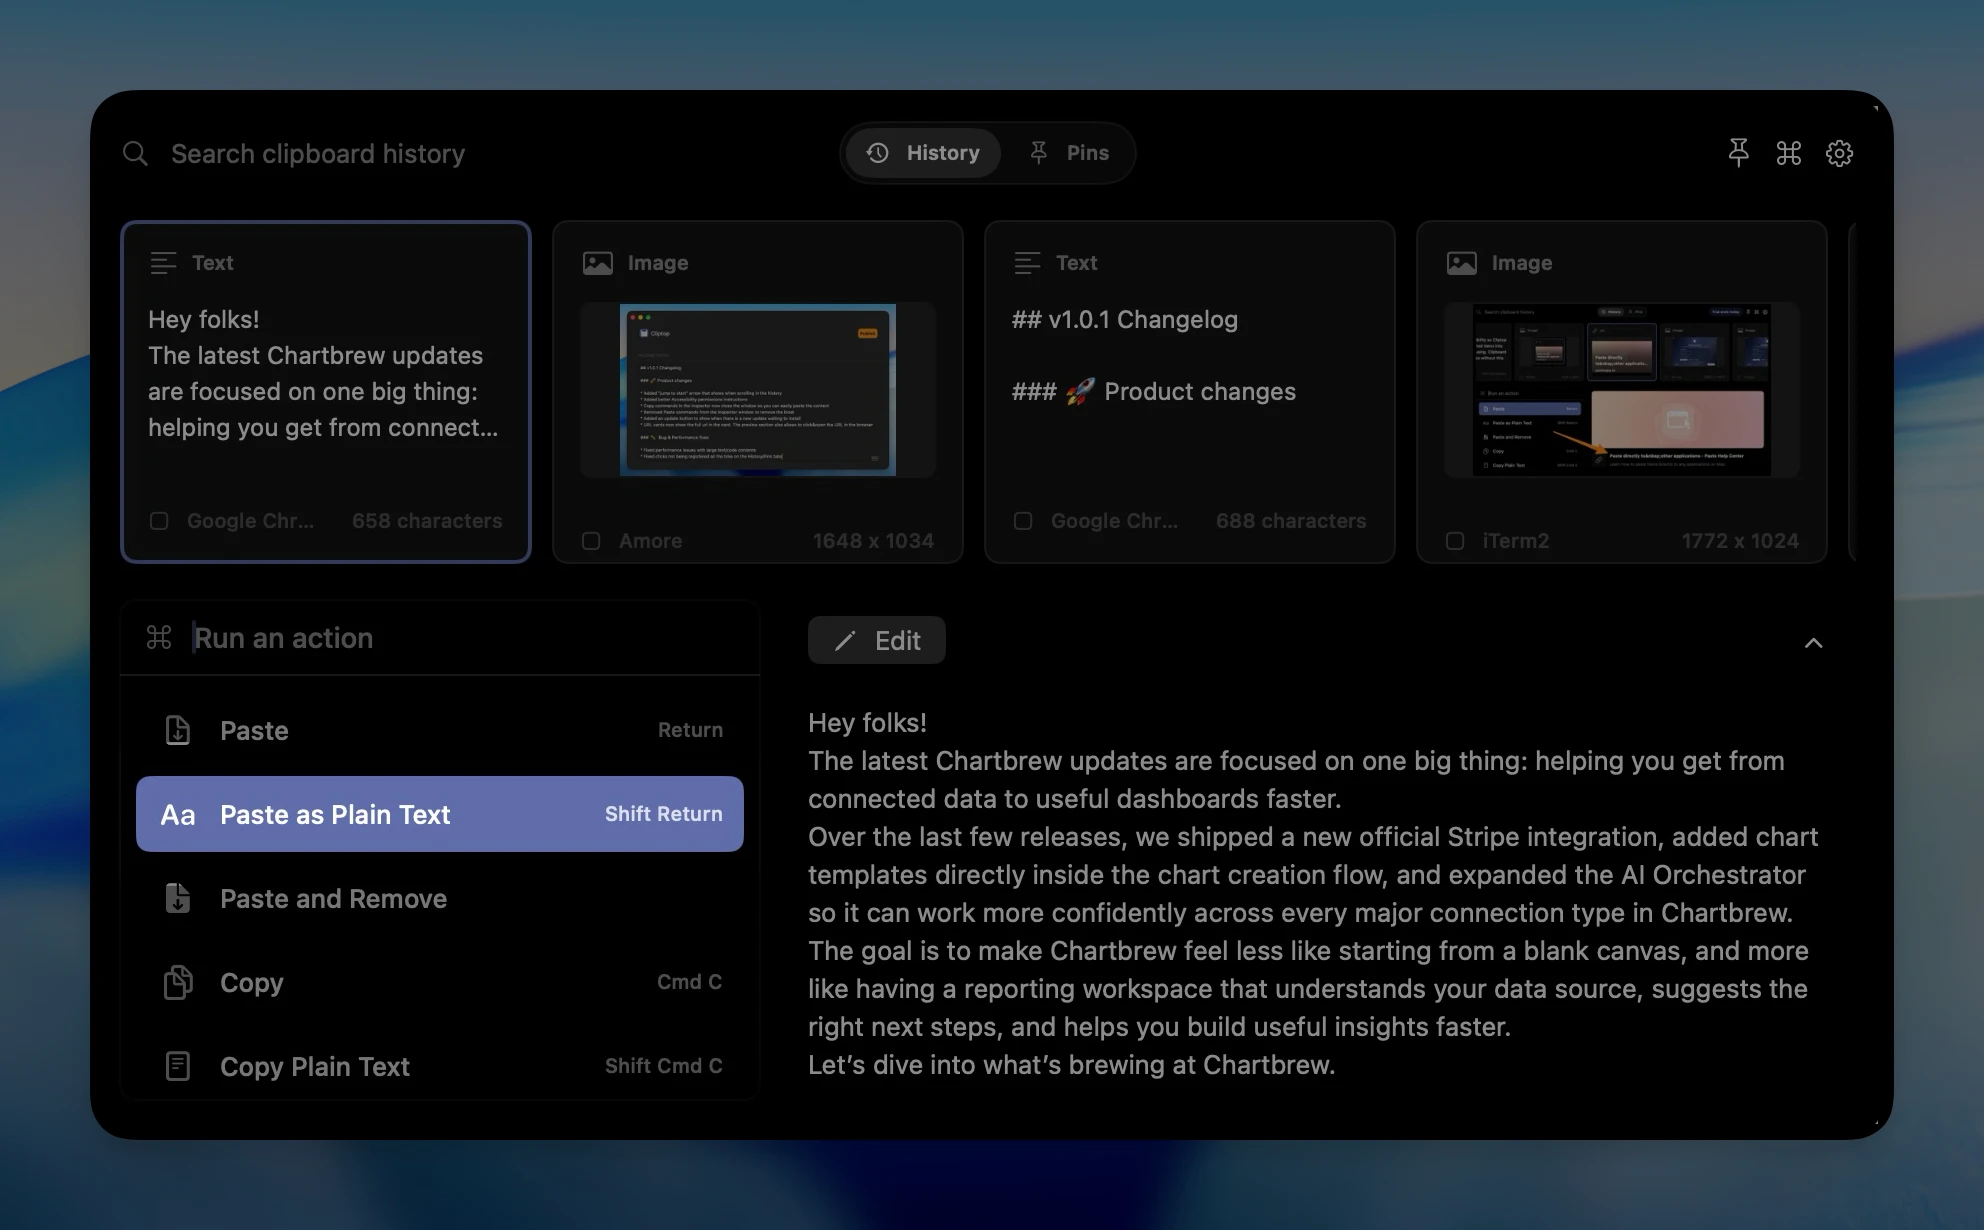Switch to the Pins tab
The width and height of the screenshot is (1984, 1230).
point(1069,153)
